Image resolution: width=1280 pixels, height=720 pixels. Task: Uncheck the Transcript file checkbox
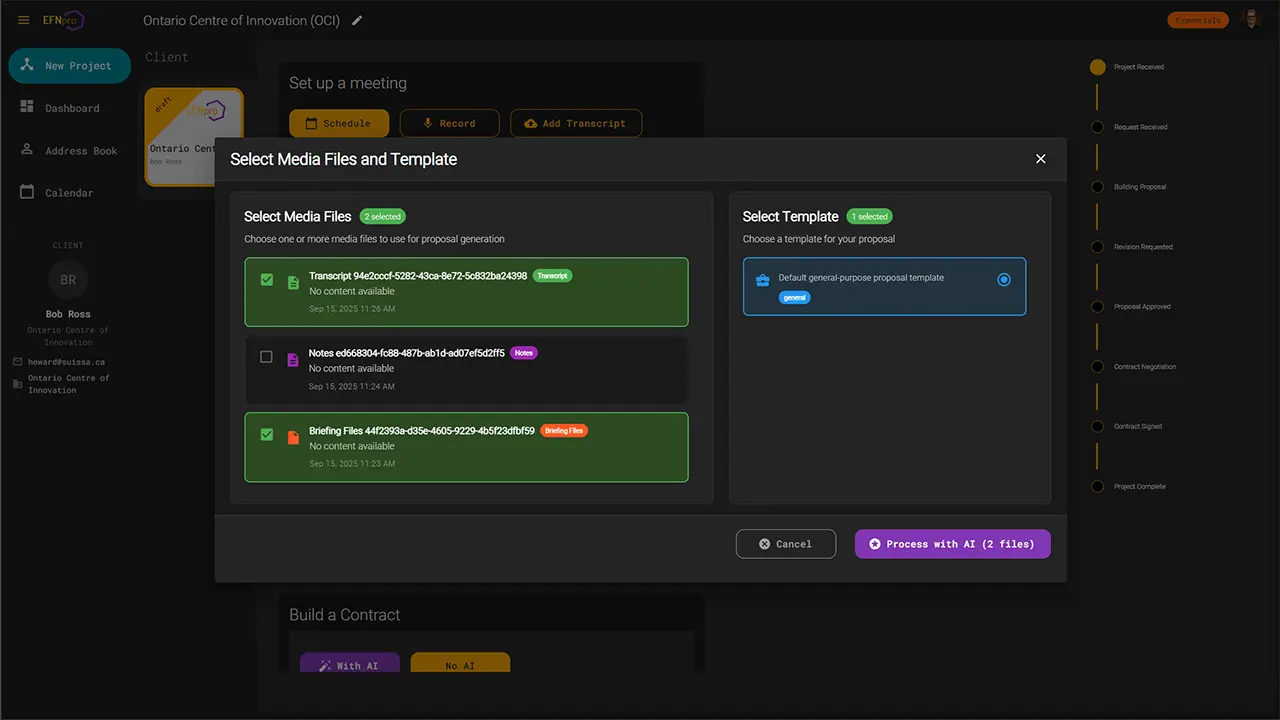[266, 280]
